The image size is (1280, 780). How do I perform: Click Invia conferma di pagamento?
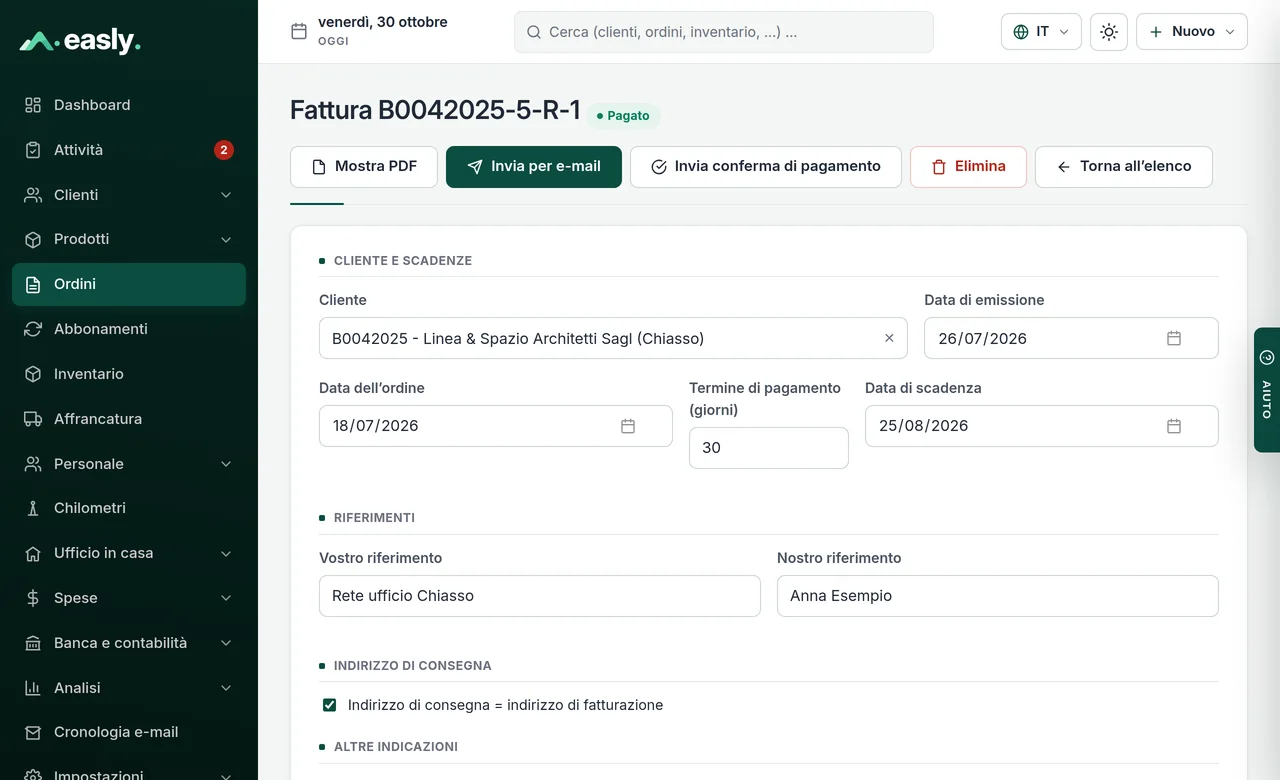pos(766,167)
